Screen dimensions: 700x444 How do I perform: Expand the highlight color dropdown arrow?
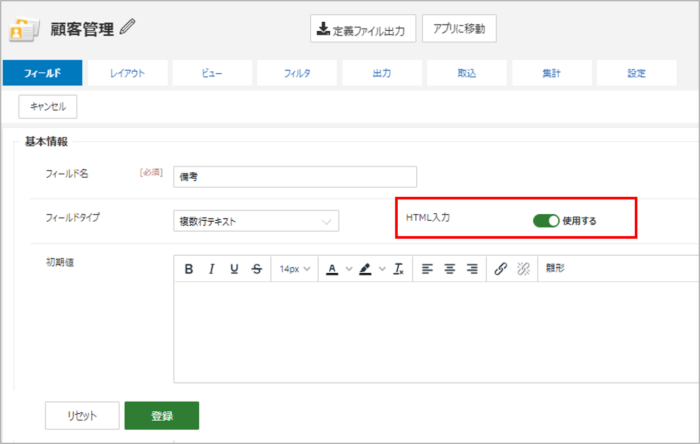pyautogui.click(x=382, y=269)
